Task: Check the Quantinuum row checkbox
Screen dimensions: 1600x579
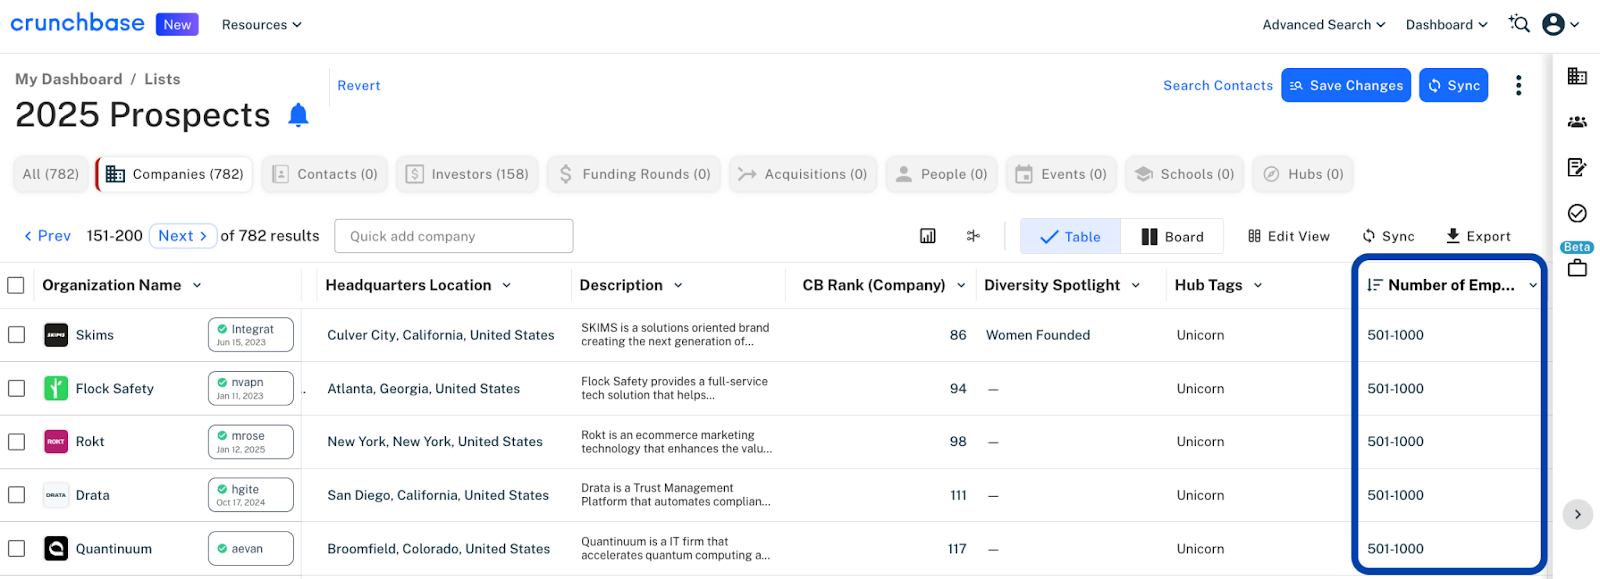Action: coord(16,548)
